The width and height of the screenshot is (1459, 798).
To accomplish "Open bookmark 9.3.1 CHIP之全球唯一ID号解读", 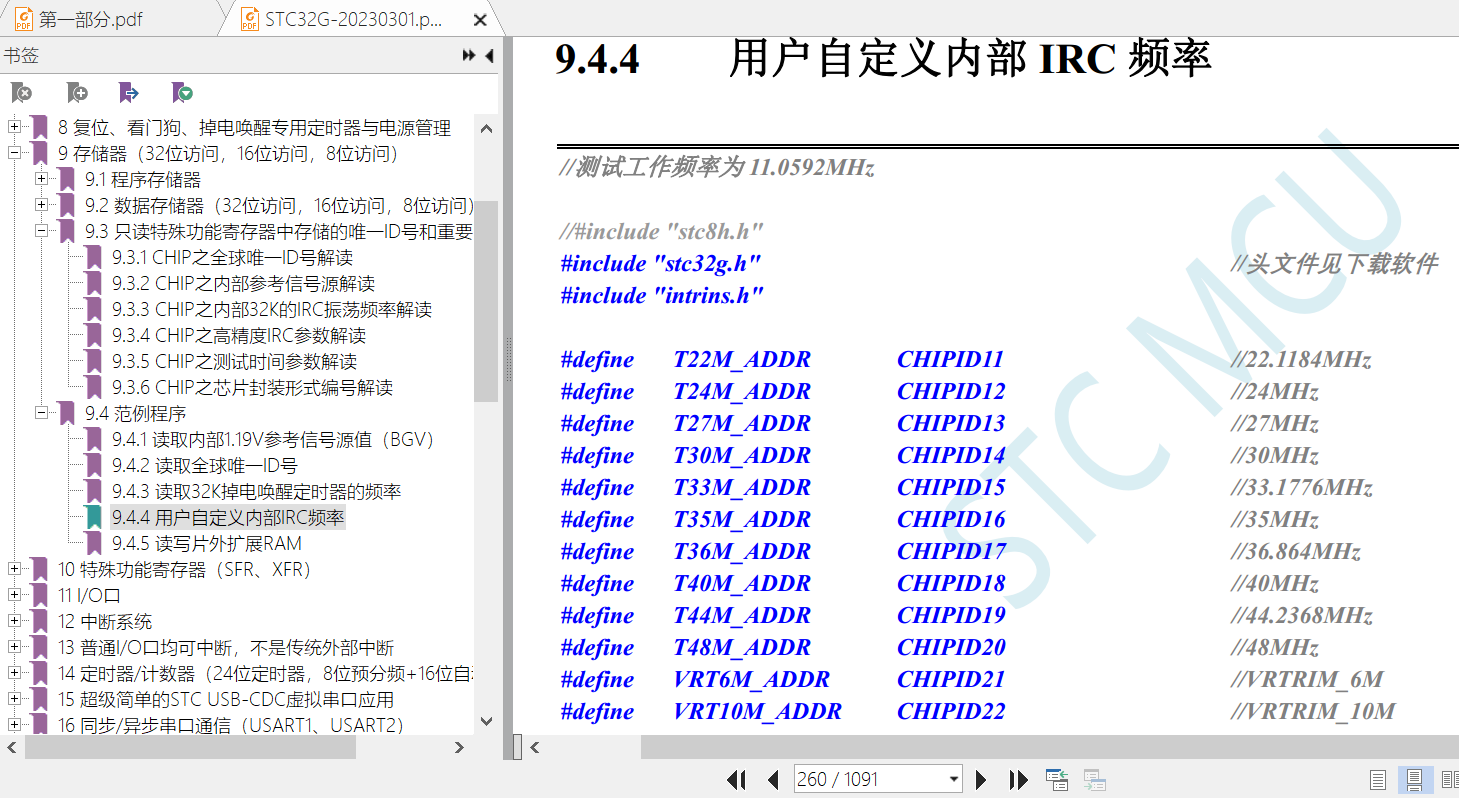I will click(232, 258).
